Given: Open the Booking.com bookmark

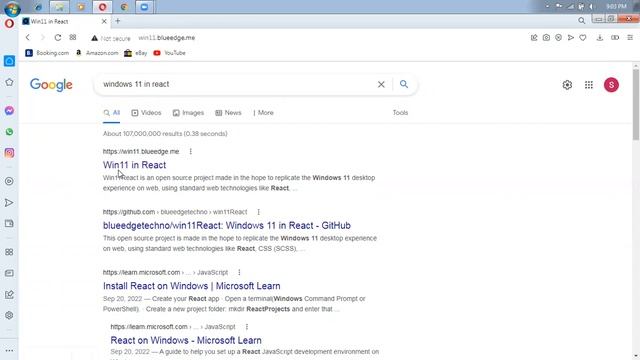Looking at the screenshot, I should pos(47,53).
